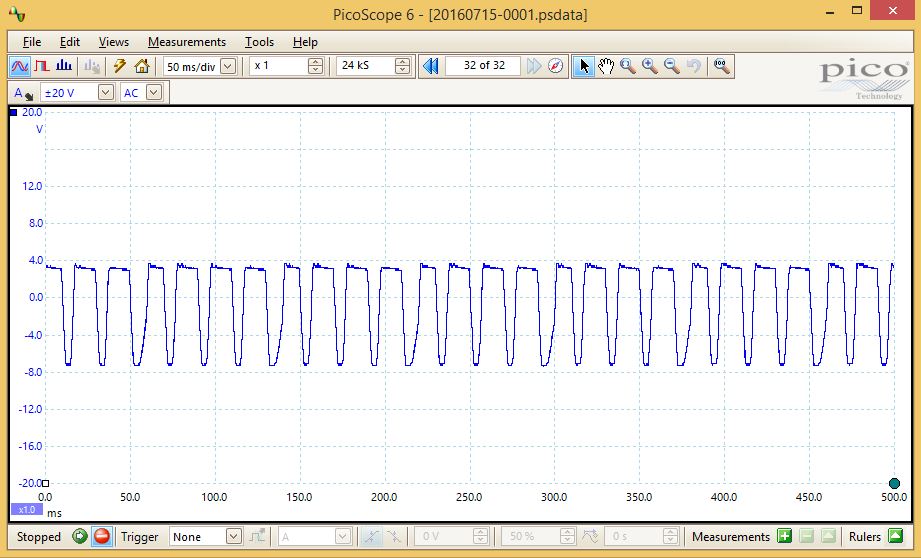Click the Home display icon
This screenshot has height=558, width=921.
coord(141,66)
